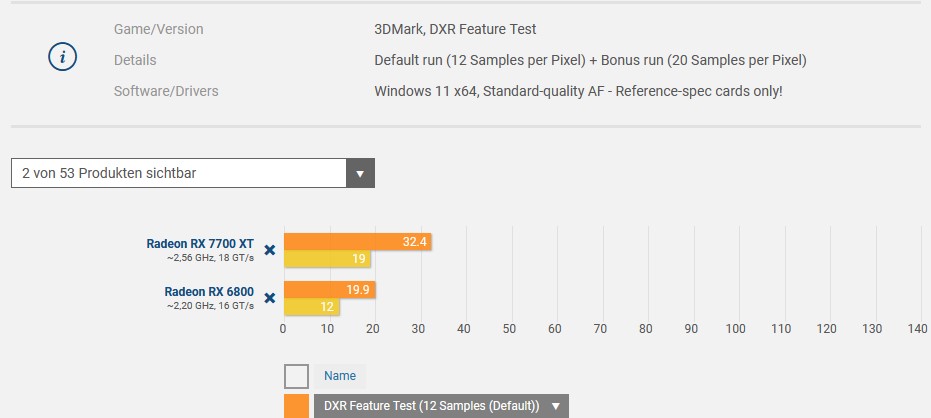Select the orange 32.4 bar for RX 7700 XT
The image size is (931, 418).
point(357,242)
